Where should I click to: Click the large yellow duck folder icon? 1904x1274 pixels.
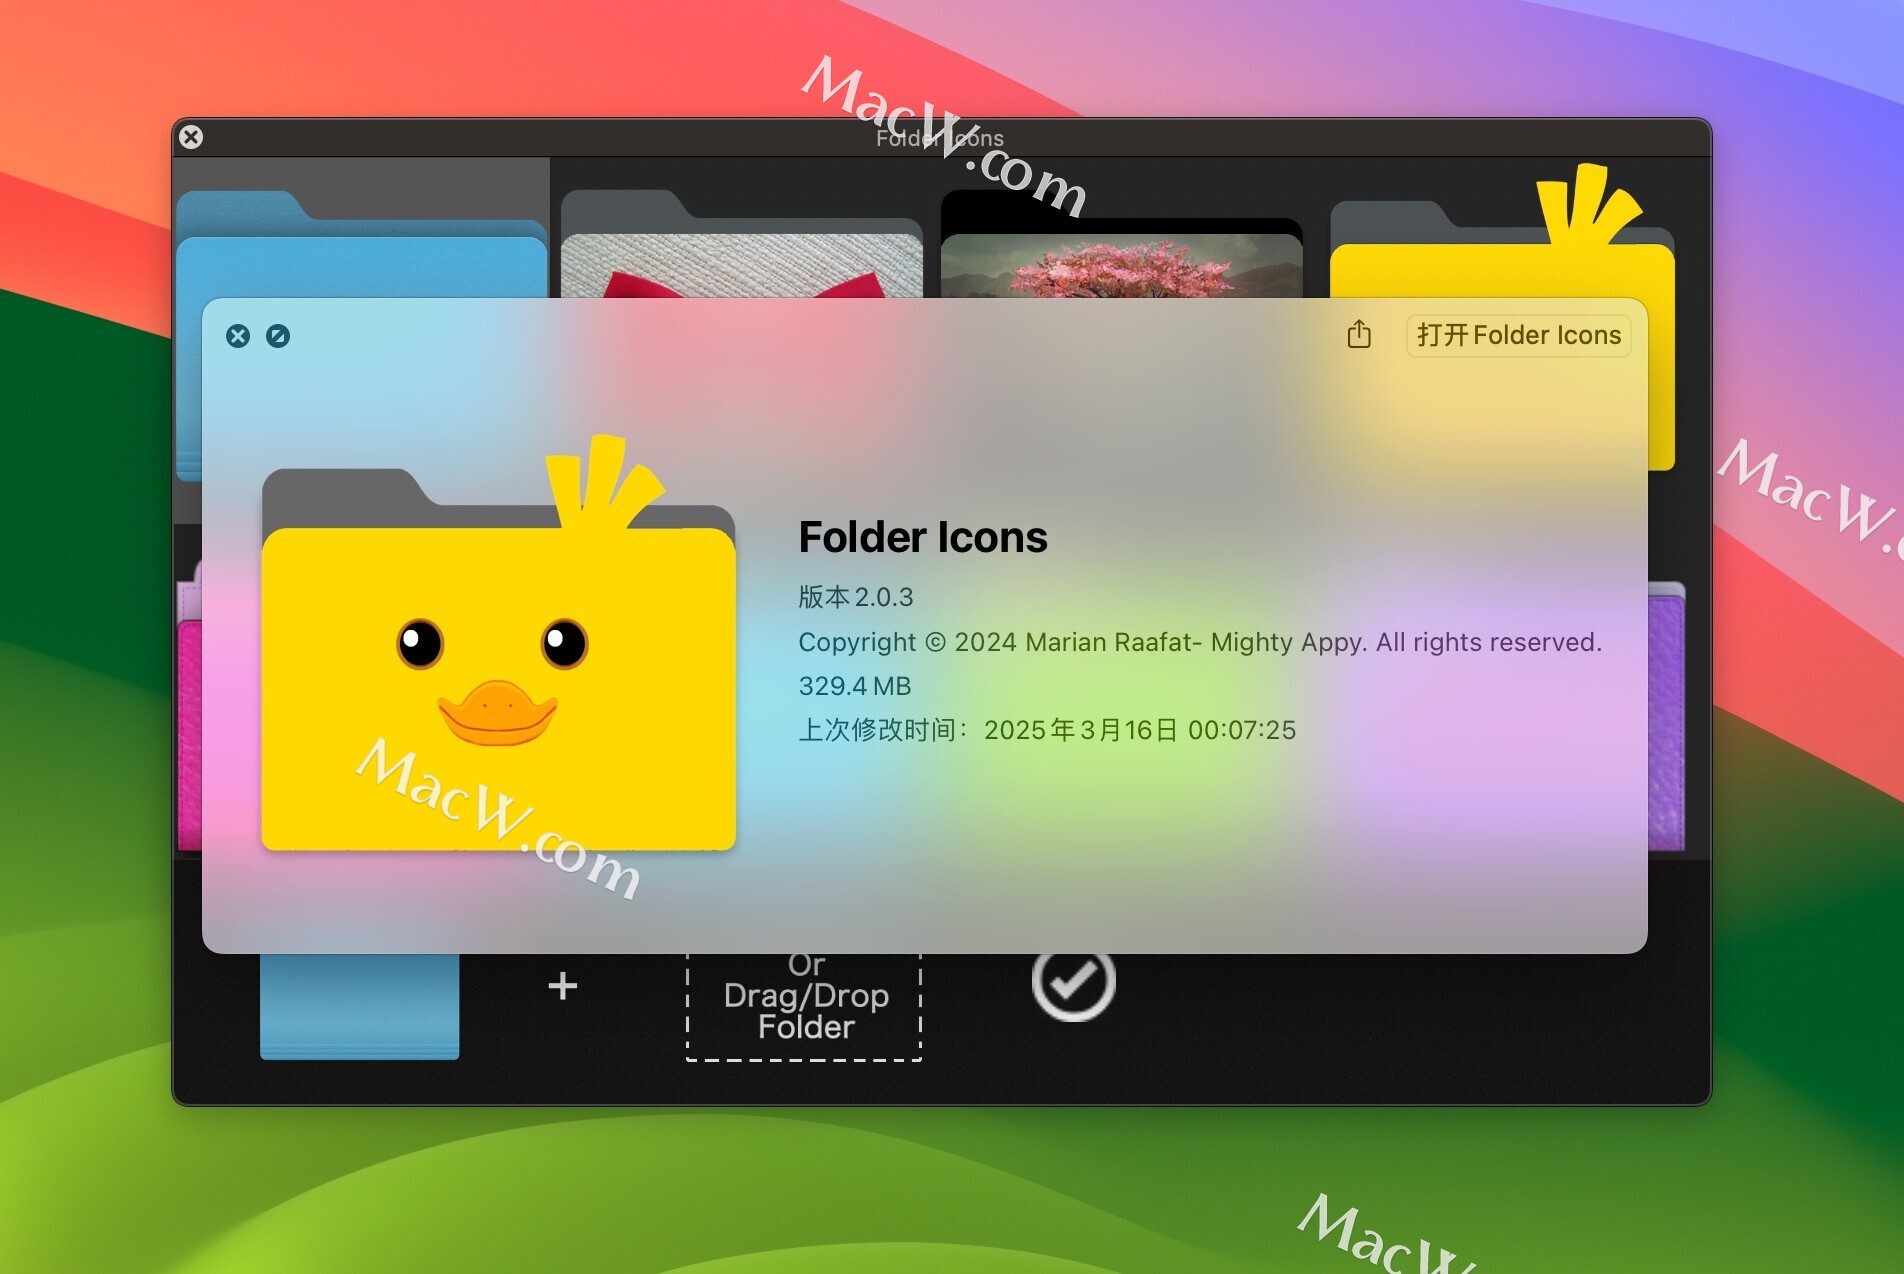(498, 645)
